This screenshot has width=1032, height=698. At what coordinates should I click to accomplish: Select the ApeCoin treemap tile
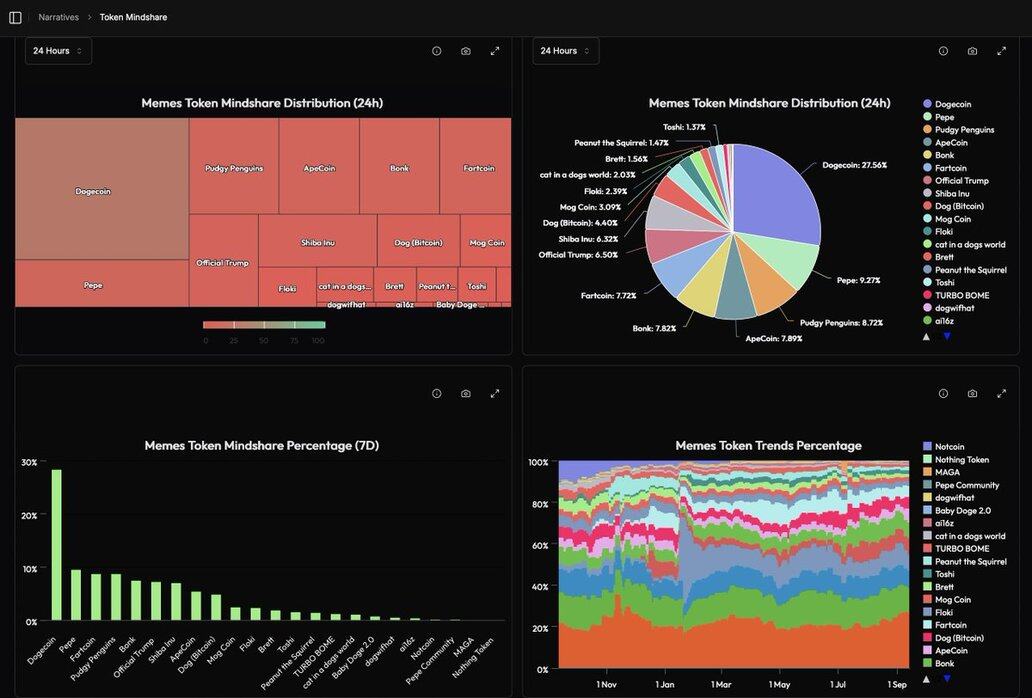(319, 166)
